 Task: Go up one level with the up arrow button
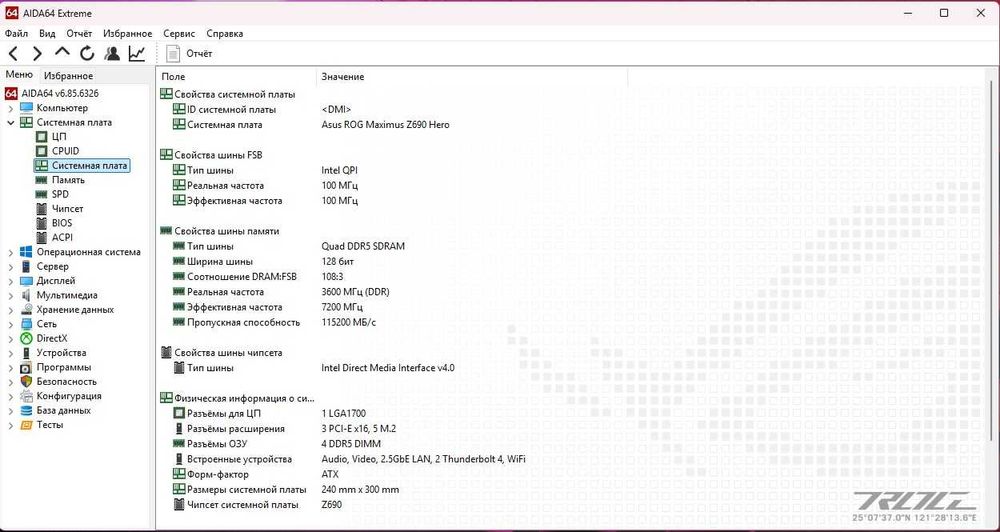click(62, 54)
